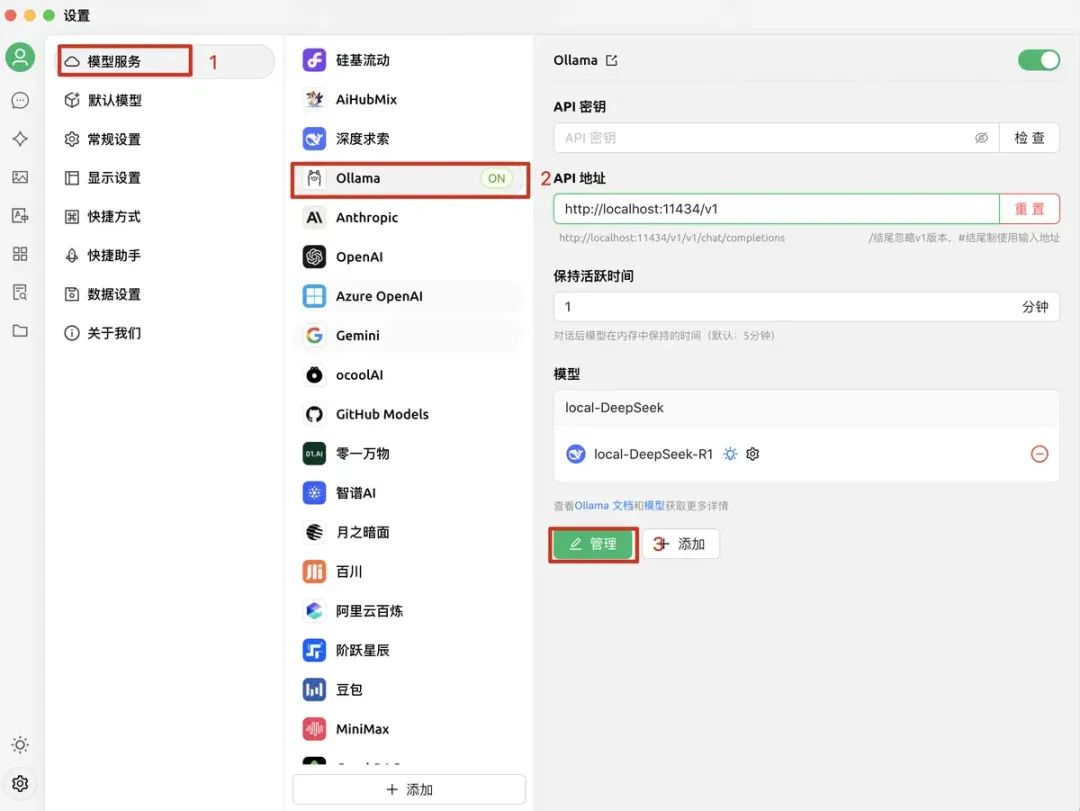Image resolution: width=1080 pixels, height=811 pixels.
Task: Select the GitHub Models provider
Action: [410, 414]
